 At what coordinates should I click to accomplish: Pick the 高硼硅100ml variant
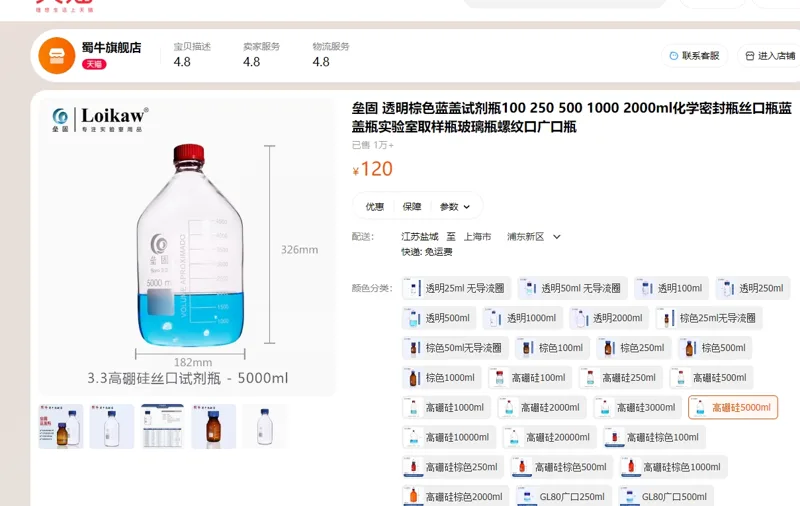pyautogui.click(x=530, y=378)
